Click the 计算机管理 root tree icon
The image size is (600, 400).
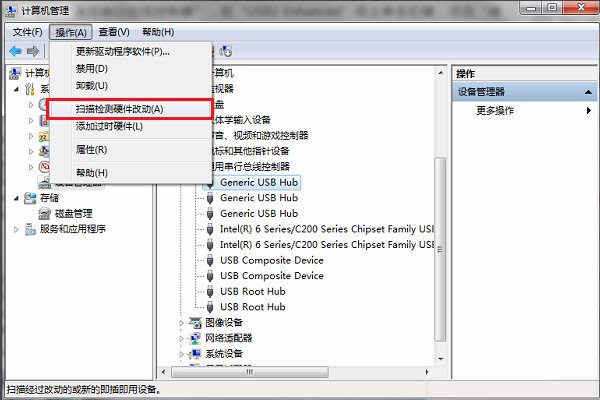pyautogui.click(x=15, y=73)
